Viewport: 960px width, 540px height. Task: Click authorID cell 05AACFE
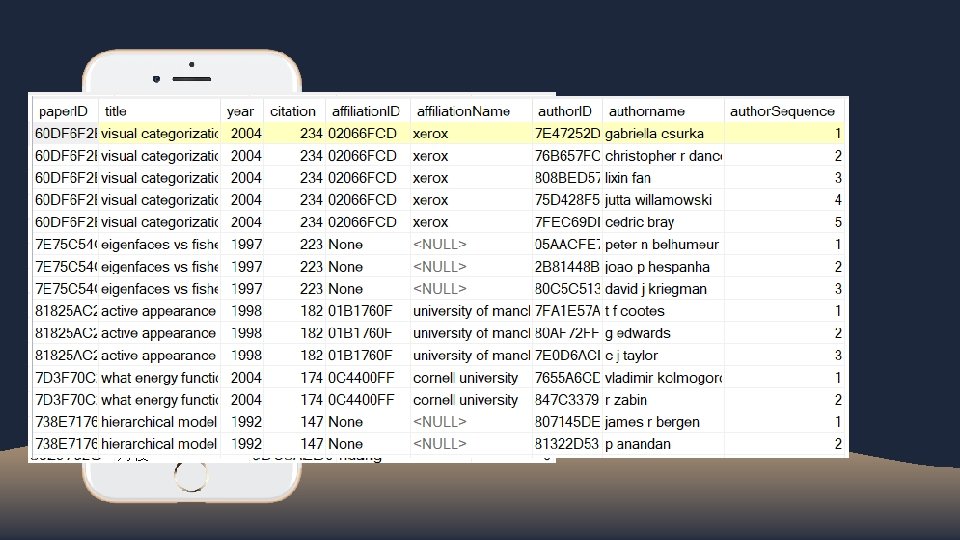pyautogui.click(x=568, y=244)
